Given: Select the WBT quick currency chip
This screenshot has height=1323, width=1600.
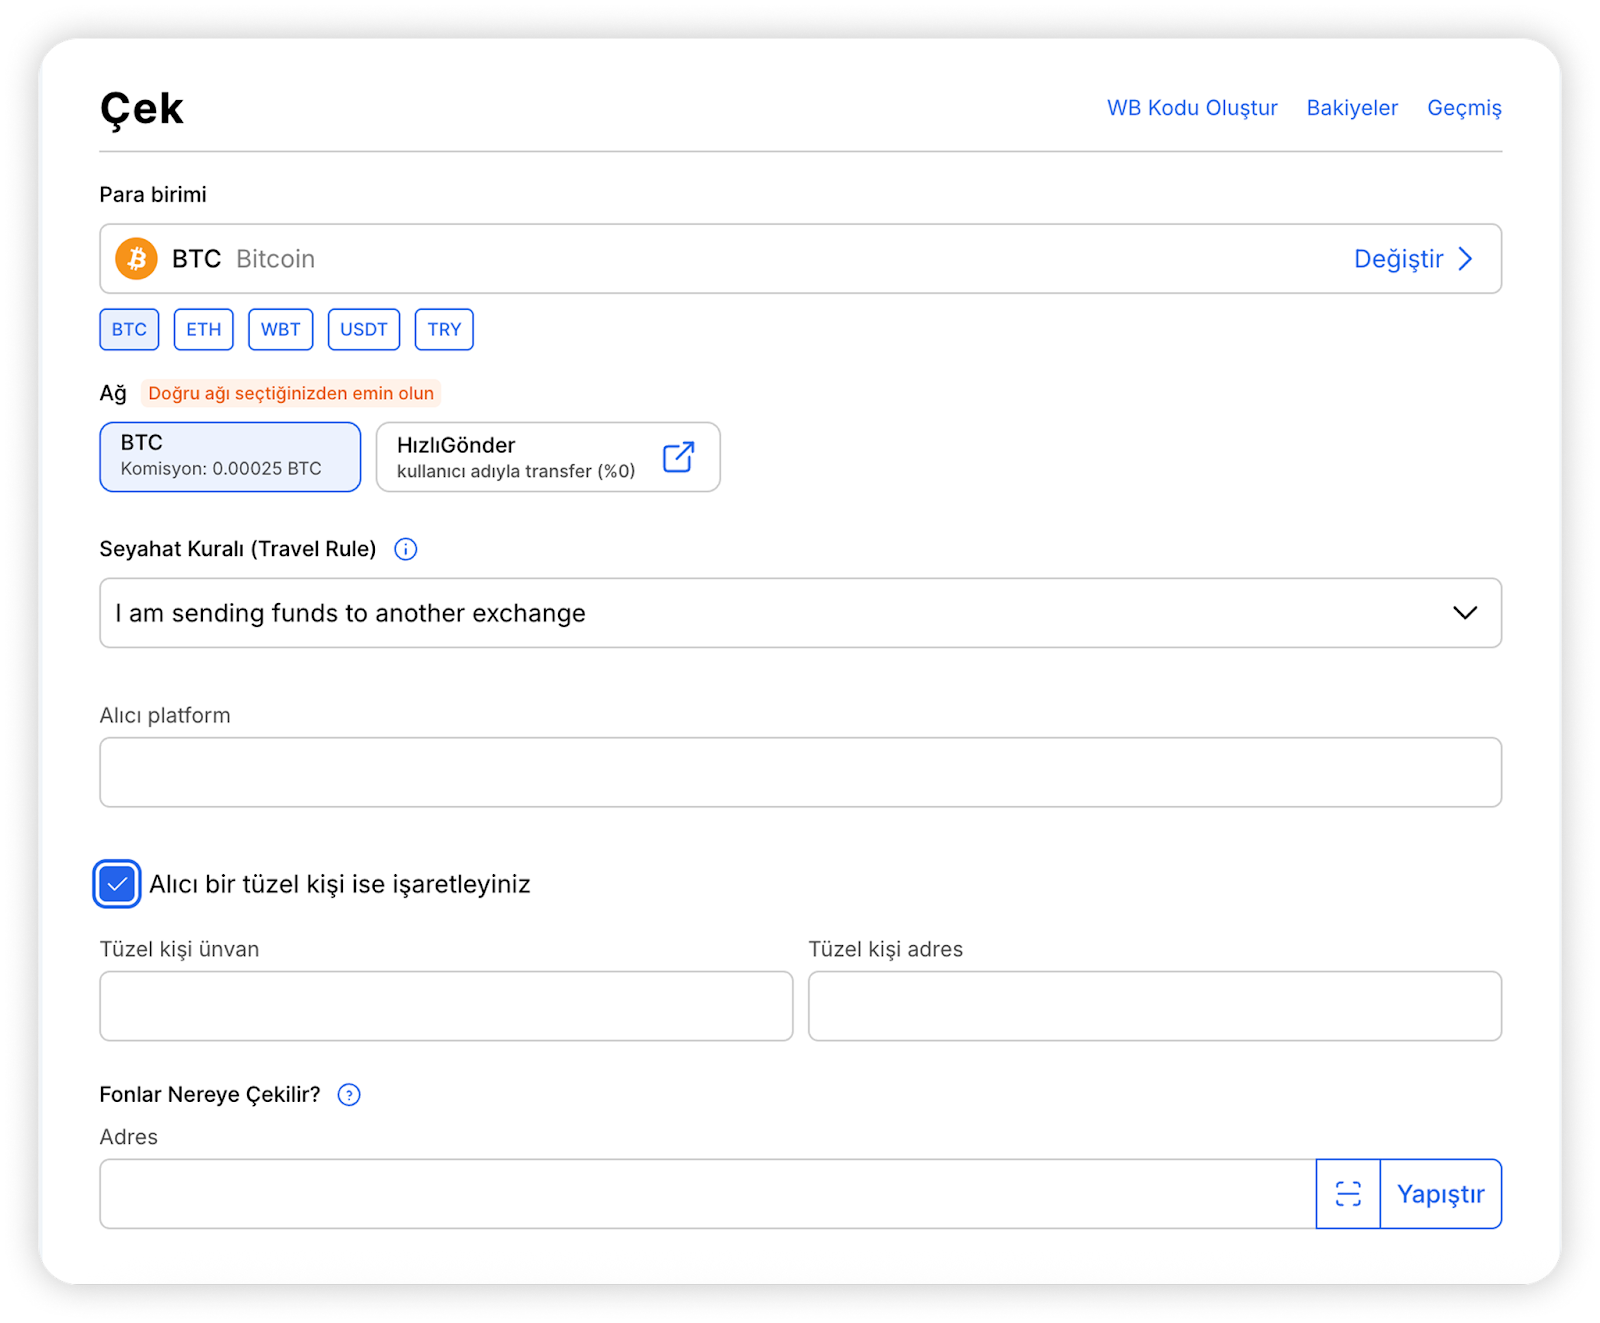Looking at the screenshot, I should (281, 330).
